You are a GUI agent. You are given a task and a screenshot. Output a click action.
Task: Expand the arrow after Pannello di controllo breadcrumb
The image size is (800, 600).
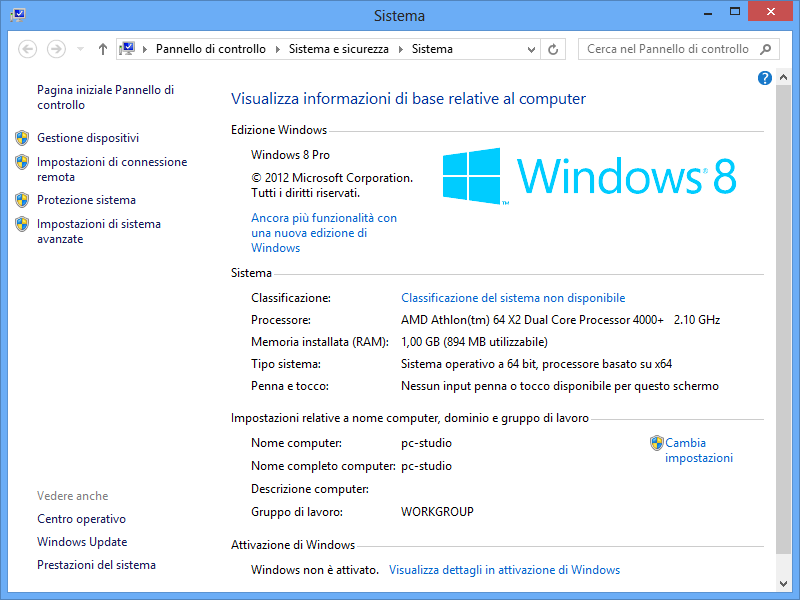(278, 49)
